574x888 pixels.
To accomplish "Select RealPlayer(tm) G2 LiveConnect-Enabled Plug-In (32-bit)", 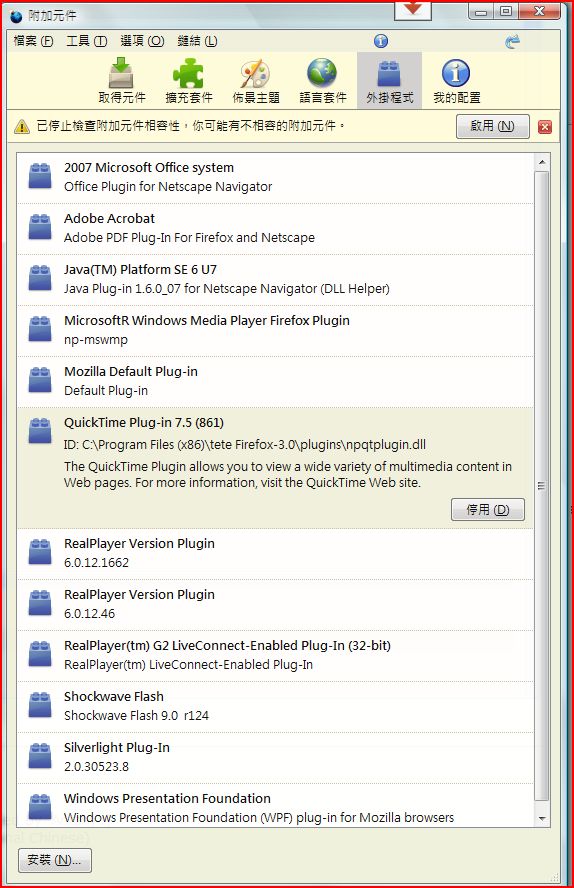I will point(276,656).
